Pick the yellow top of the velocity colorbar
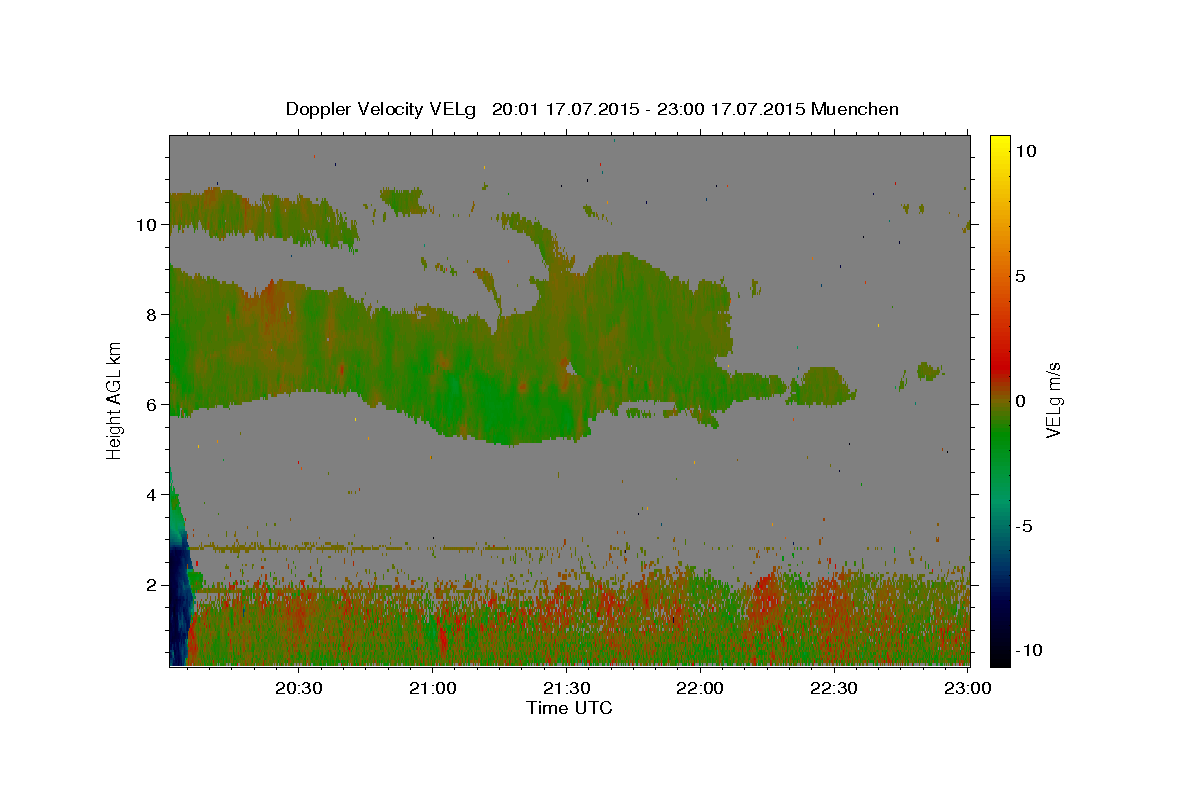1200x800 pixels. point(1000,145)
